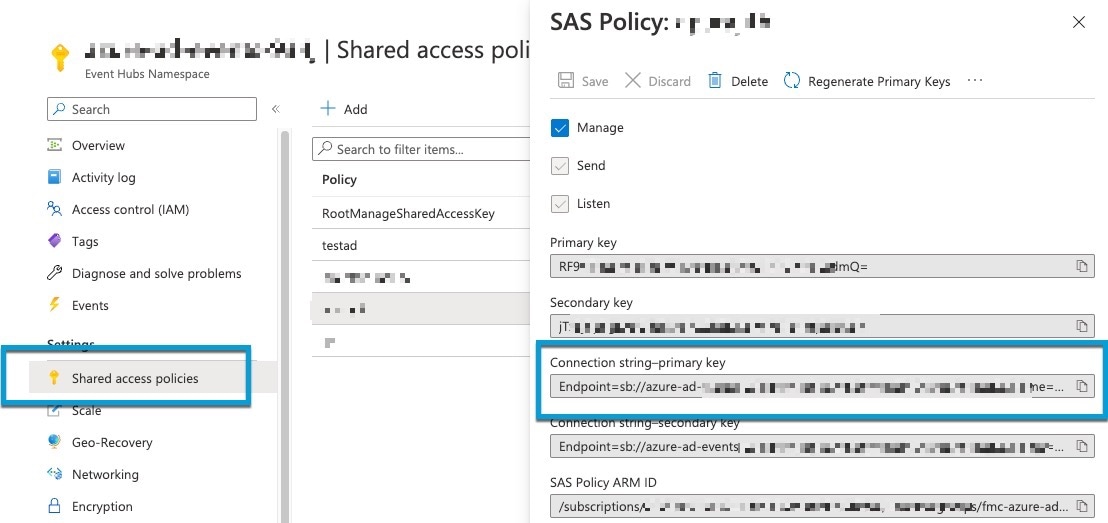The height and width of the screenshot is (523, 1108).
Task: Click the lightning bolt Events icon
Action: (54, 305)
